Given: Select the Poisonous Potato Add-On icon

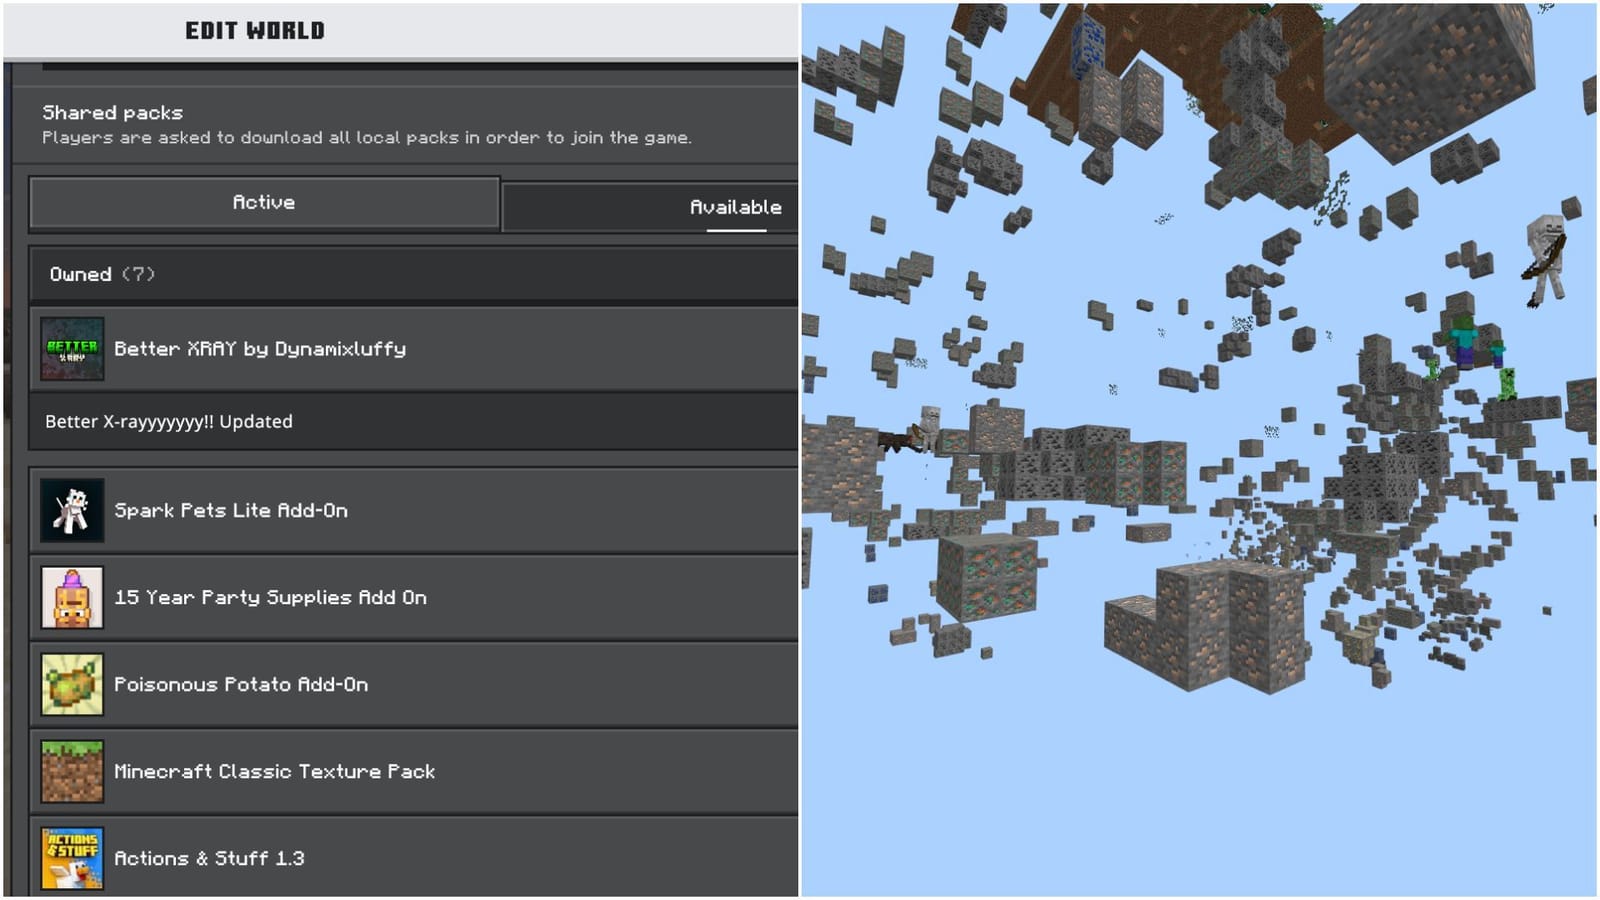Looking at the screenshot, I should pos(71,684).
